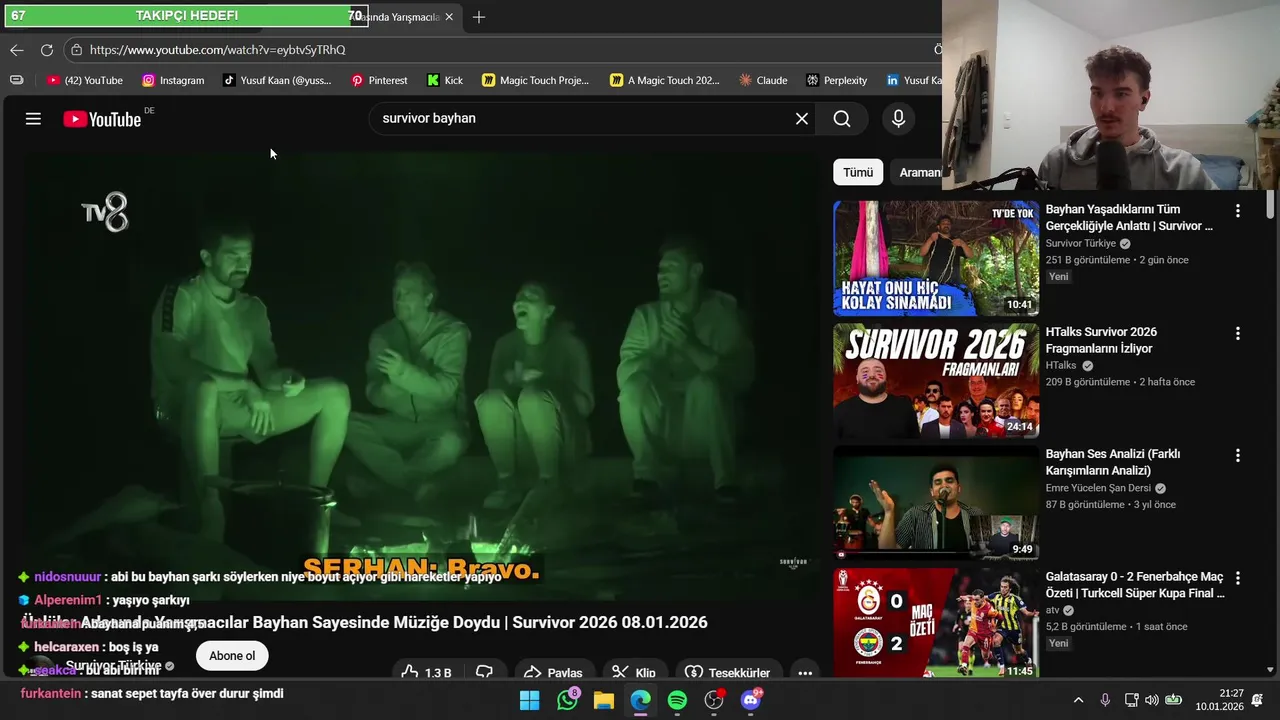Screen dimensions: 1280x720
Task: Select the Tümü filter chip
Action: [858, 172]
